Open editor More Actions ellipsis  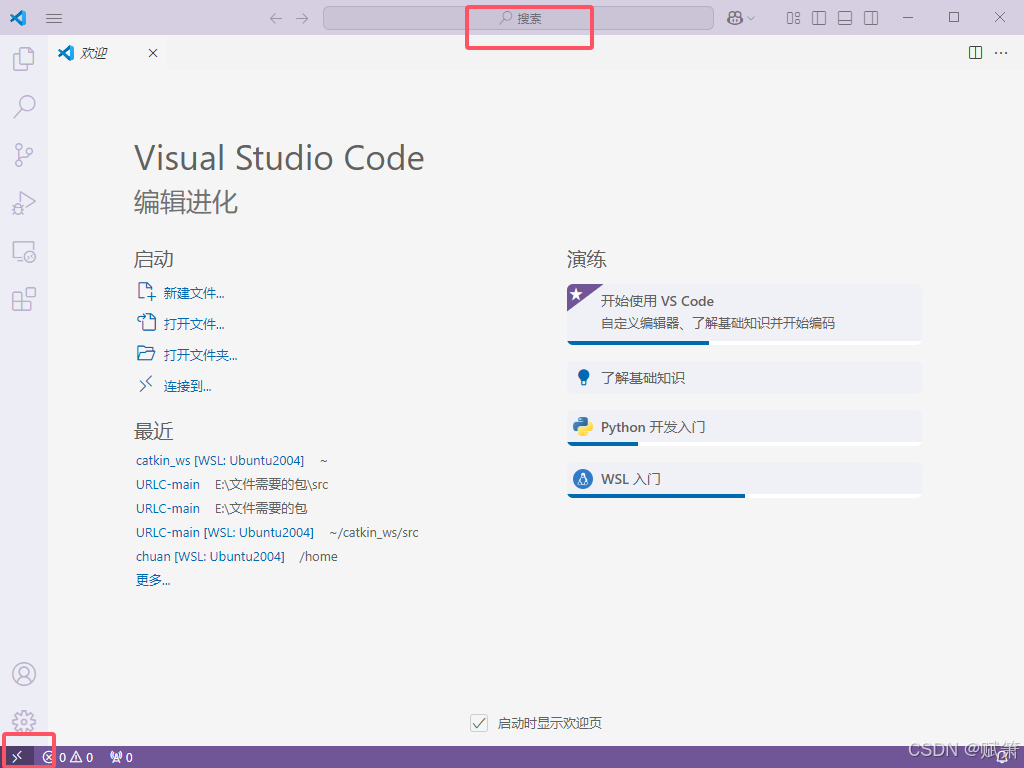click(x=1001, y=53)
